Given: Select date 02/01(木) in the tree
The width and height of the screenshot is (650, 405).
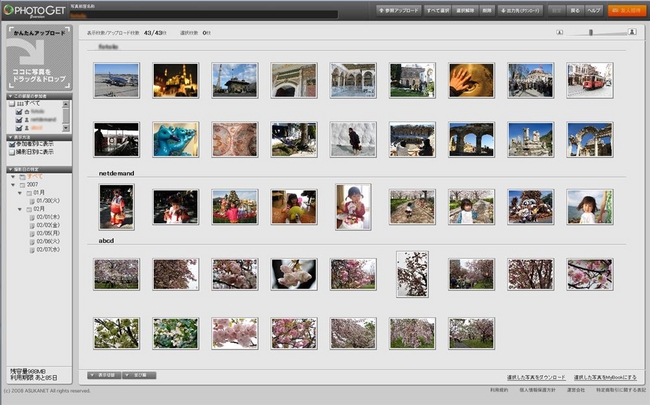Looking at the screenshot, I should (x=48, y=217).
